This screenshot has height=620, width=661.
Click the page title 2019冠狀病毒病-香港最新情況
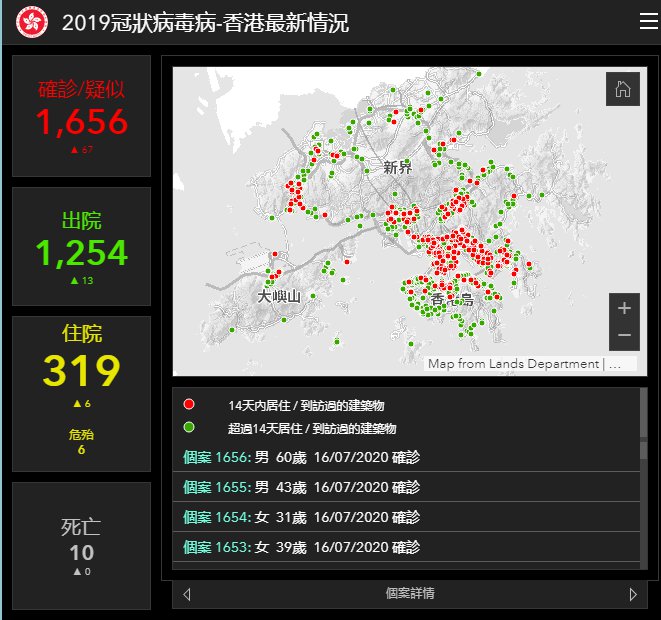coord(205,22)
